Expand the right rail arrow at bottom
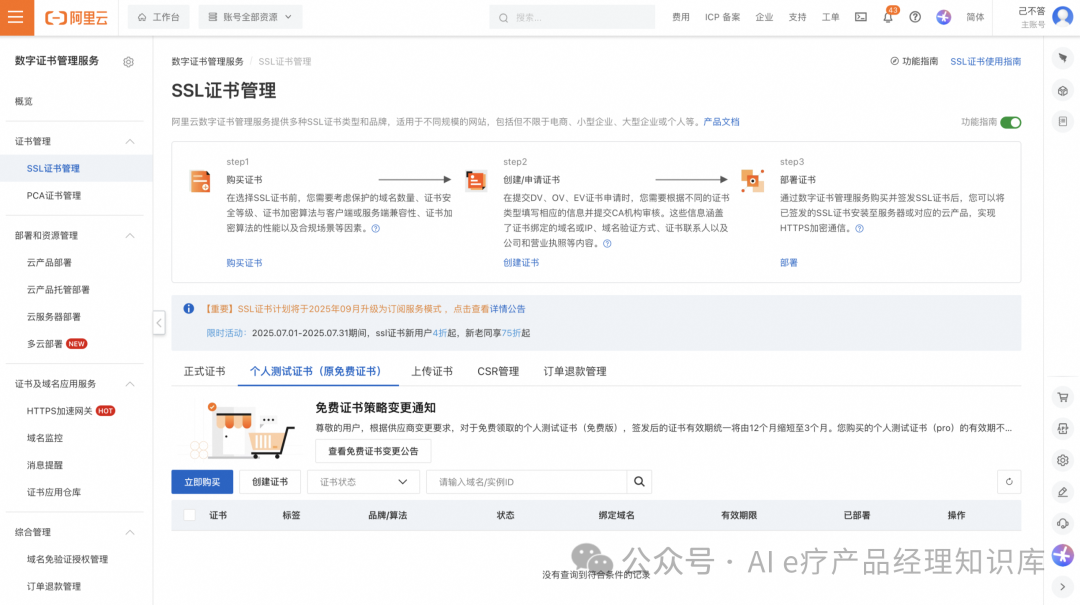Viewport: 1080px width, 605px height. (1063, 586)
